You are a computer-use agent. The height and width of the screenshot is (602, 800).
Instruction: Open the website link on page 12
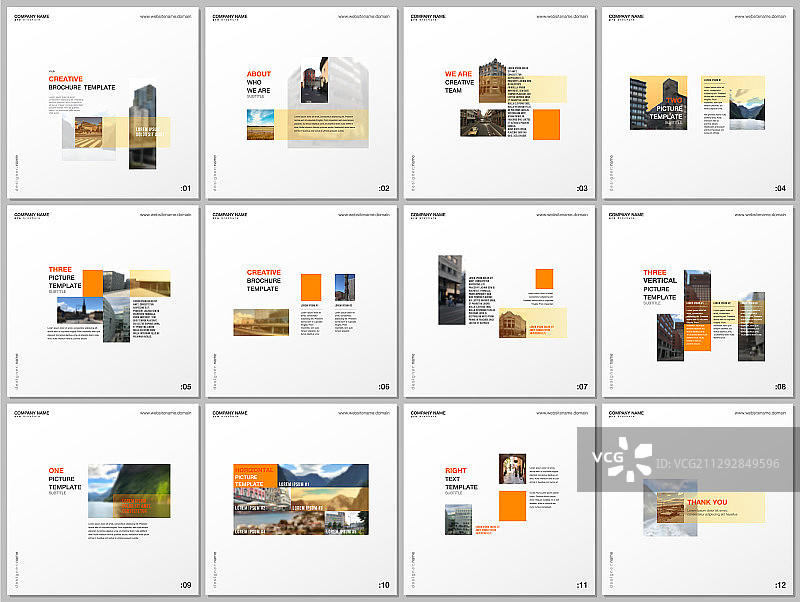761,412
